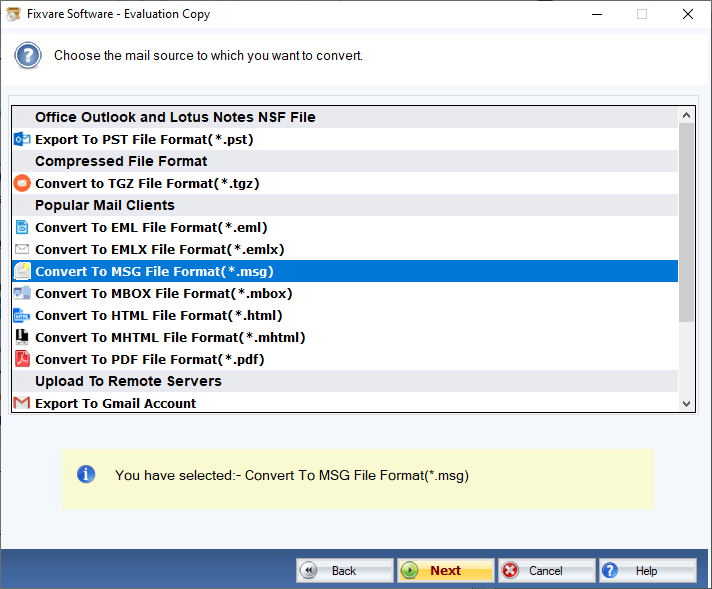This screenshot has width=712, height=589.
Task: Click the list scroll down arrow
Action: point(687,404)
